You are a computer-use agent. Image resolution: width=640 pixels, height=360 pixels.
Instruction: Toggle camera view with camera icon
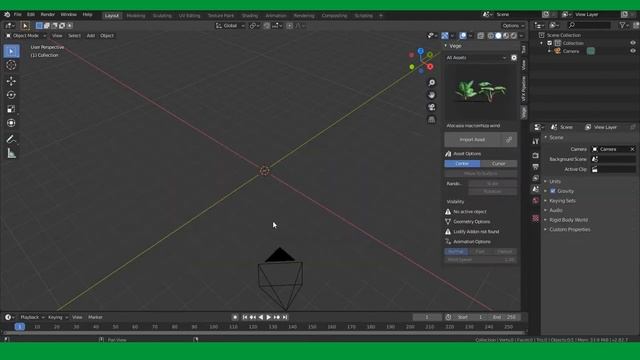coord(431,107)
